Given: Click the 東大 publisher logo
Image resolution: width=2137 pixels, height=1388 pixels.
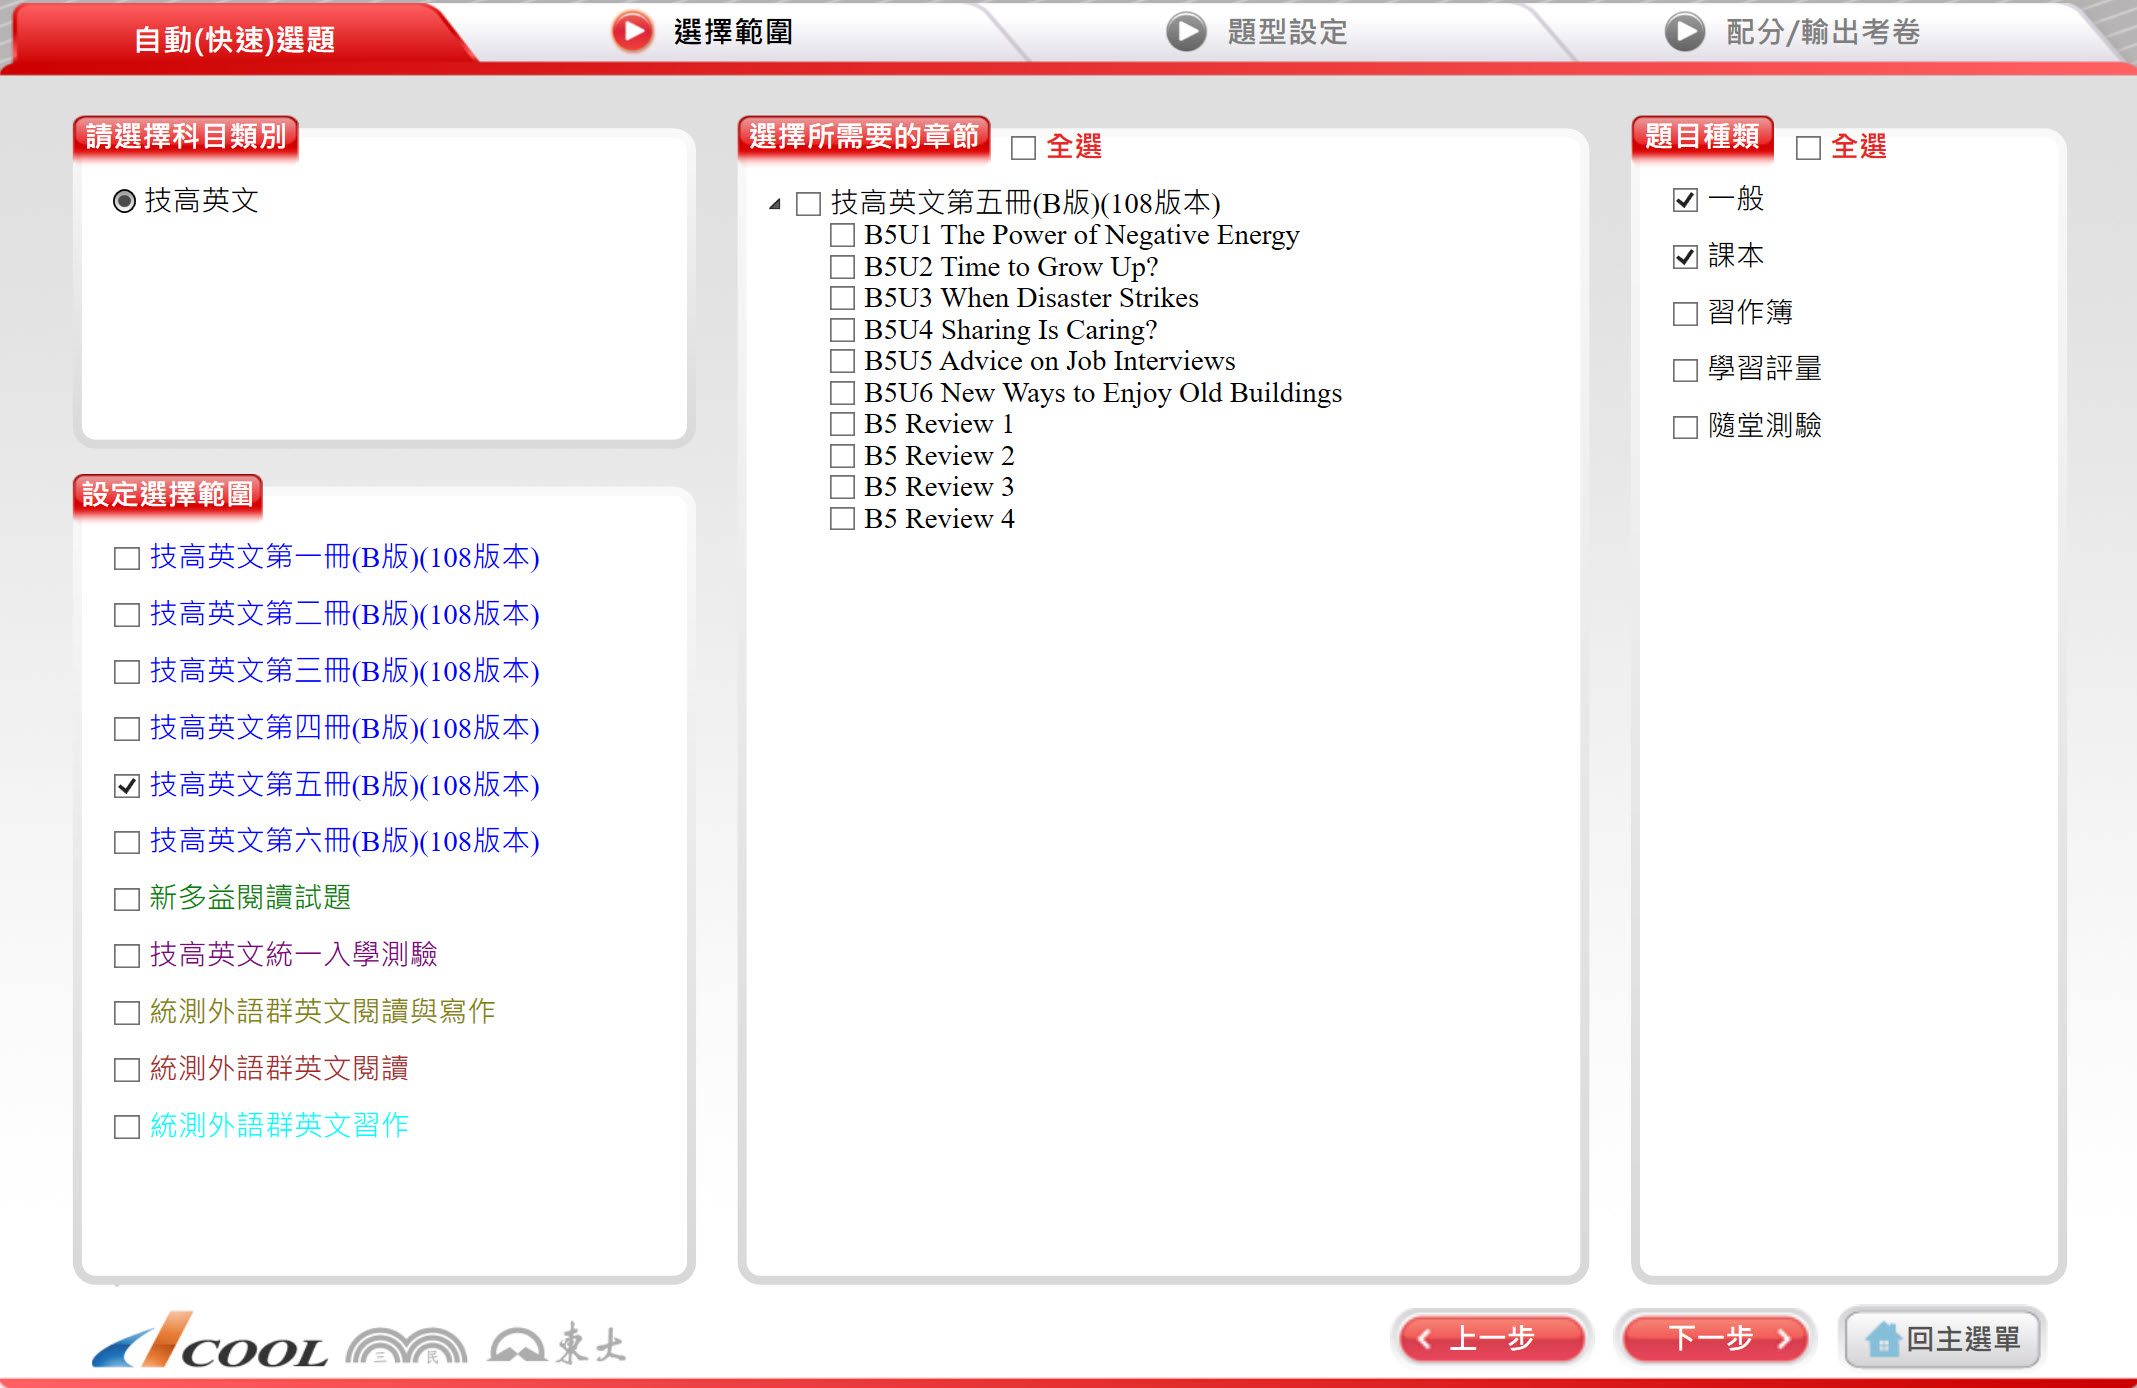Looking at the screenshot, I should click(558, 1344).
